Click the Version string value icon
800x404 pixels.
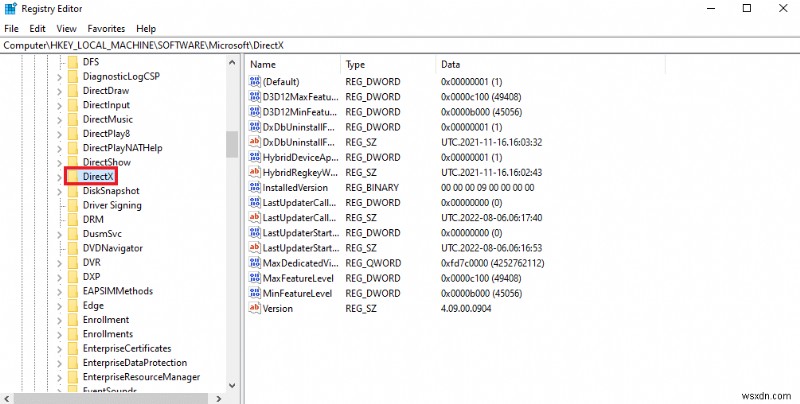coord(254,308)
